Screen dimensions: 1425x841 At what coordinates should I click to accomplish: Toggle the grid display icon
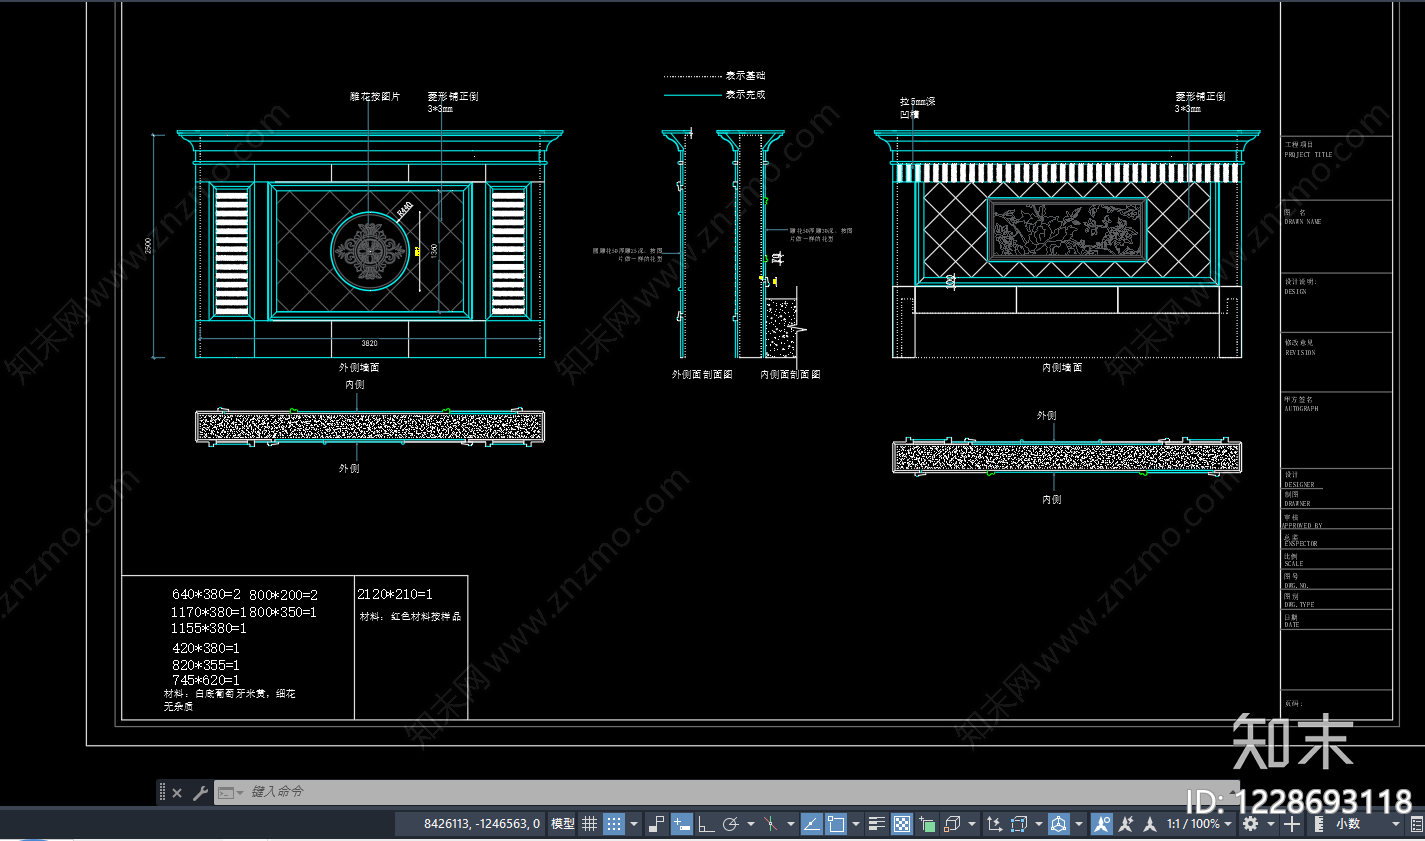[x=590, y=824]
